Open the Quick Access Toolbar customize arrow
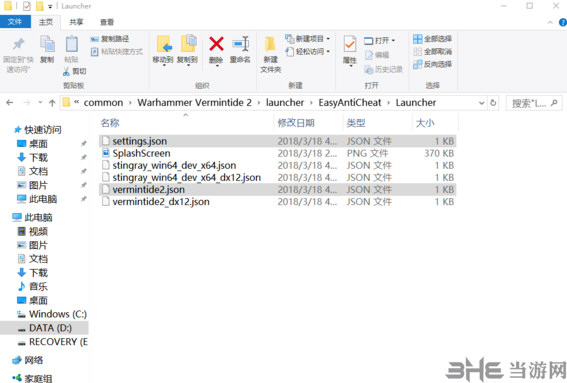 [x=50, y=6]
